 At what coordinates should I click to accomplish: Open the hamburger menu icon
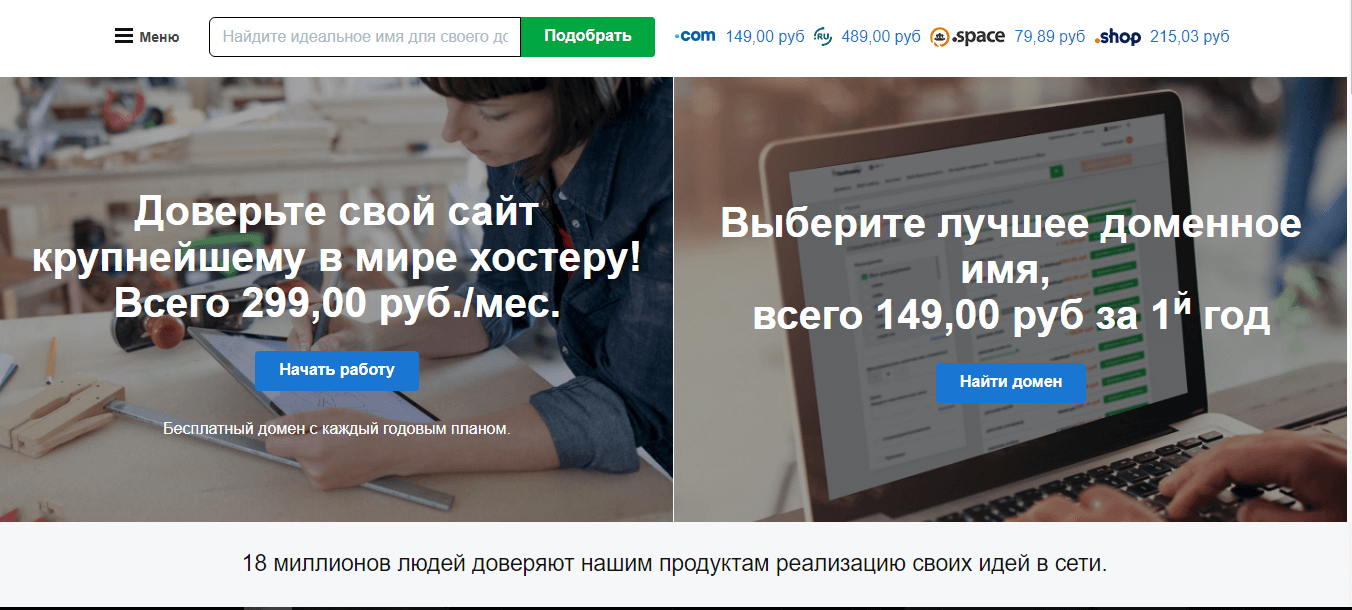[x=124, y=37]
